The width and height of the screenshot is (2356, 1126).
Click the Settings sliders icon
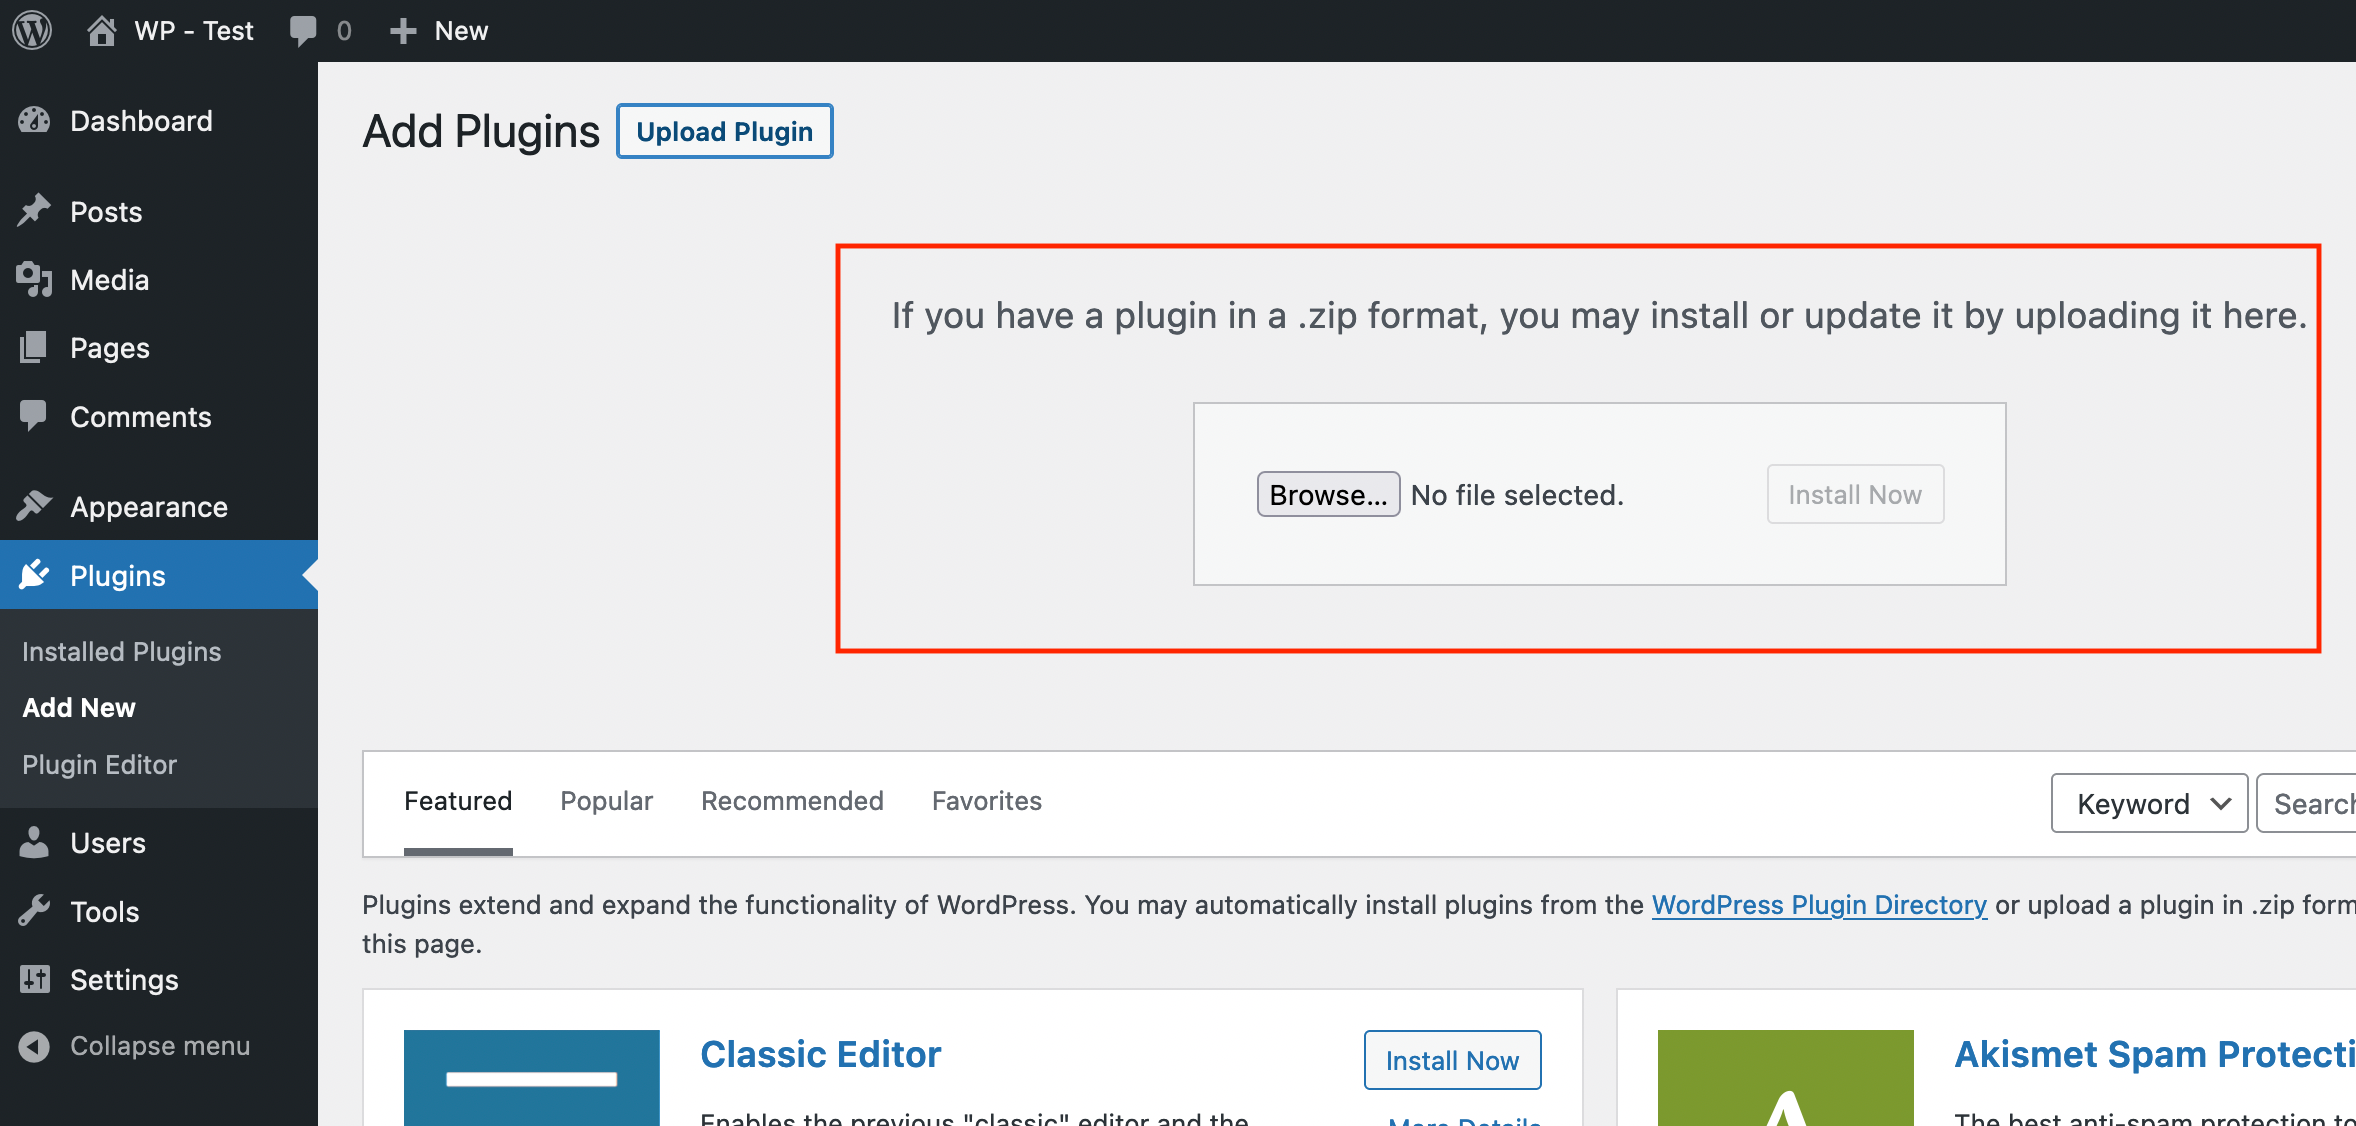click(x=34, y=979)
